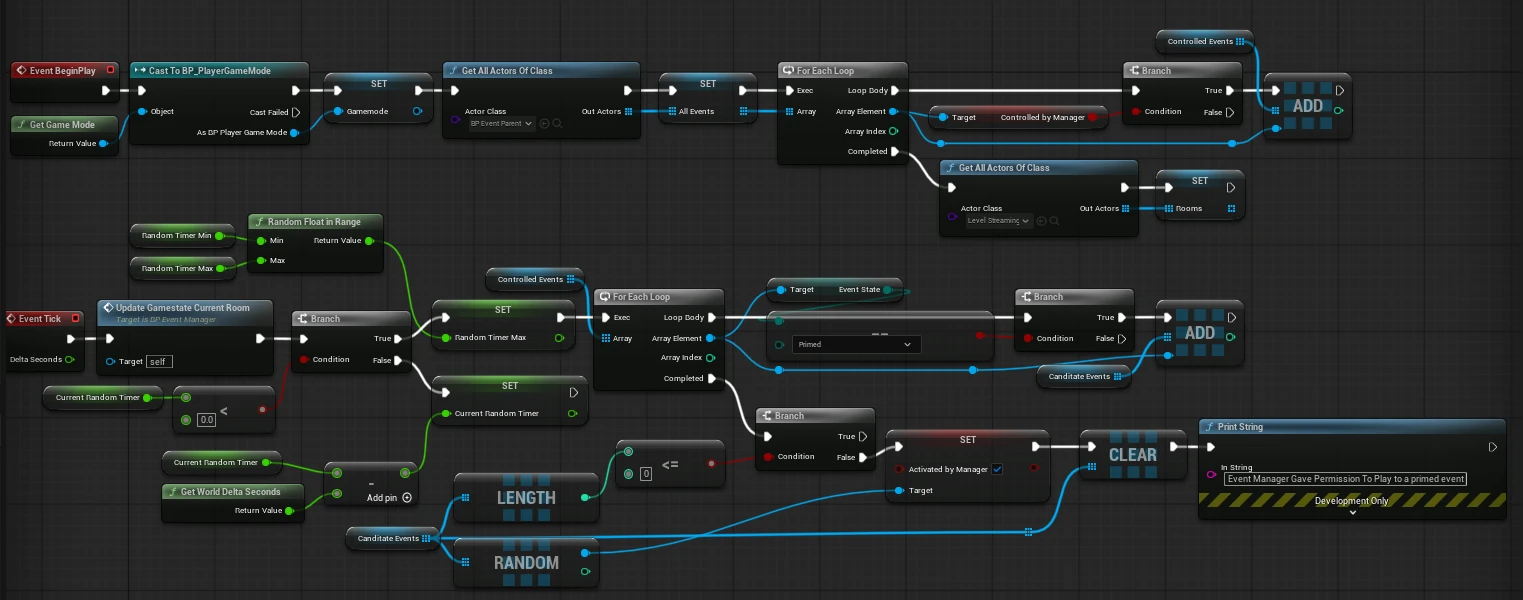Select the LENGTH array node
The image size is (1523, 600).
tap(527, 497)
